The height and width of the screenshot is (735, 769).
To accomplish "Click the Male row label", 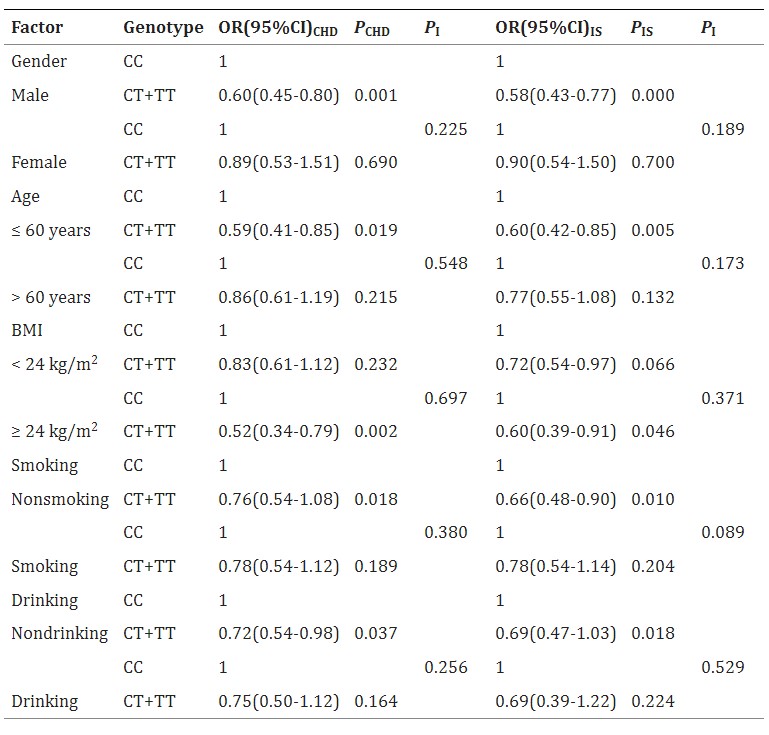I will pos(31,96).
